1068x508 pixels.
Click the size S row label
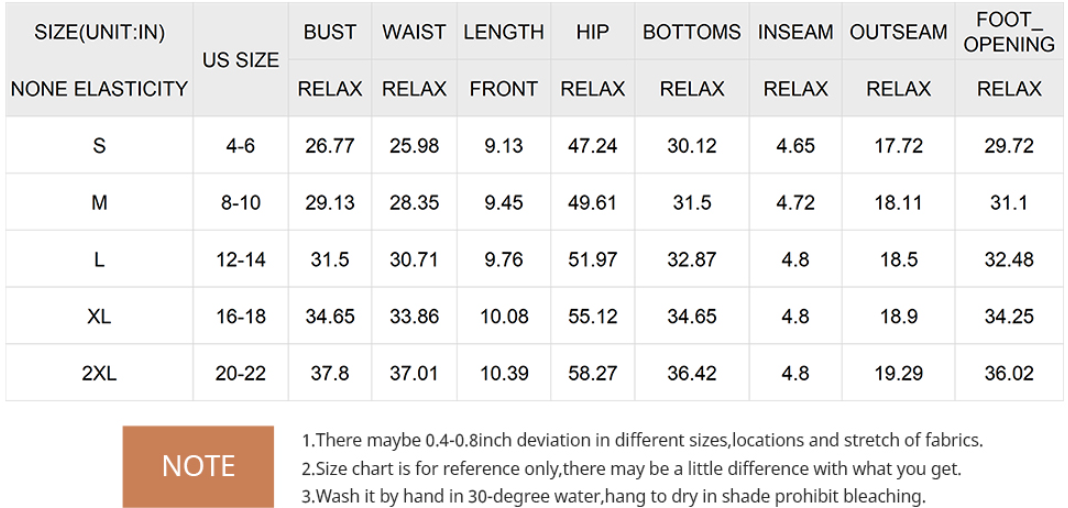click(x=99, y=146)
